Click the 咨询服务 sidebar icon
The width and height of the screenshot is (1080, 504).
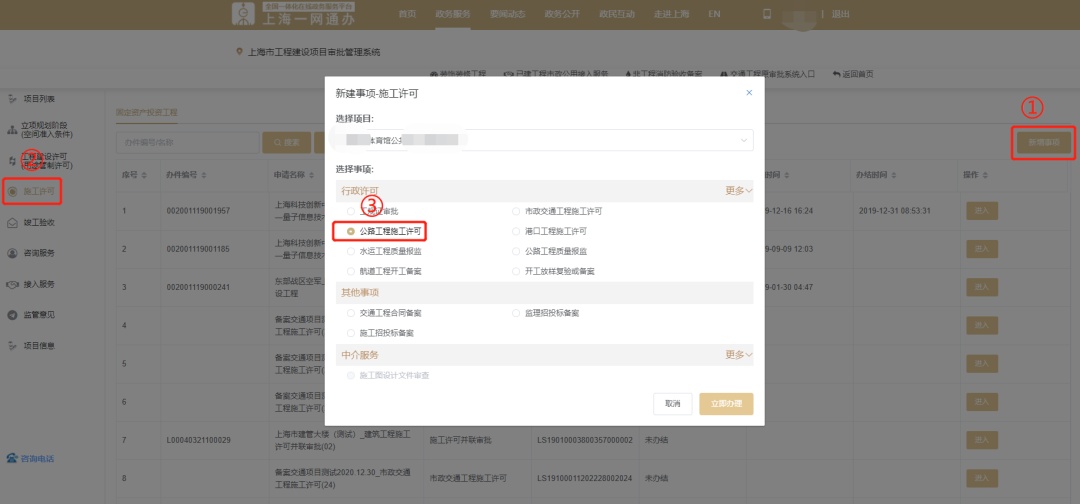point(13,253)
